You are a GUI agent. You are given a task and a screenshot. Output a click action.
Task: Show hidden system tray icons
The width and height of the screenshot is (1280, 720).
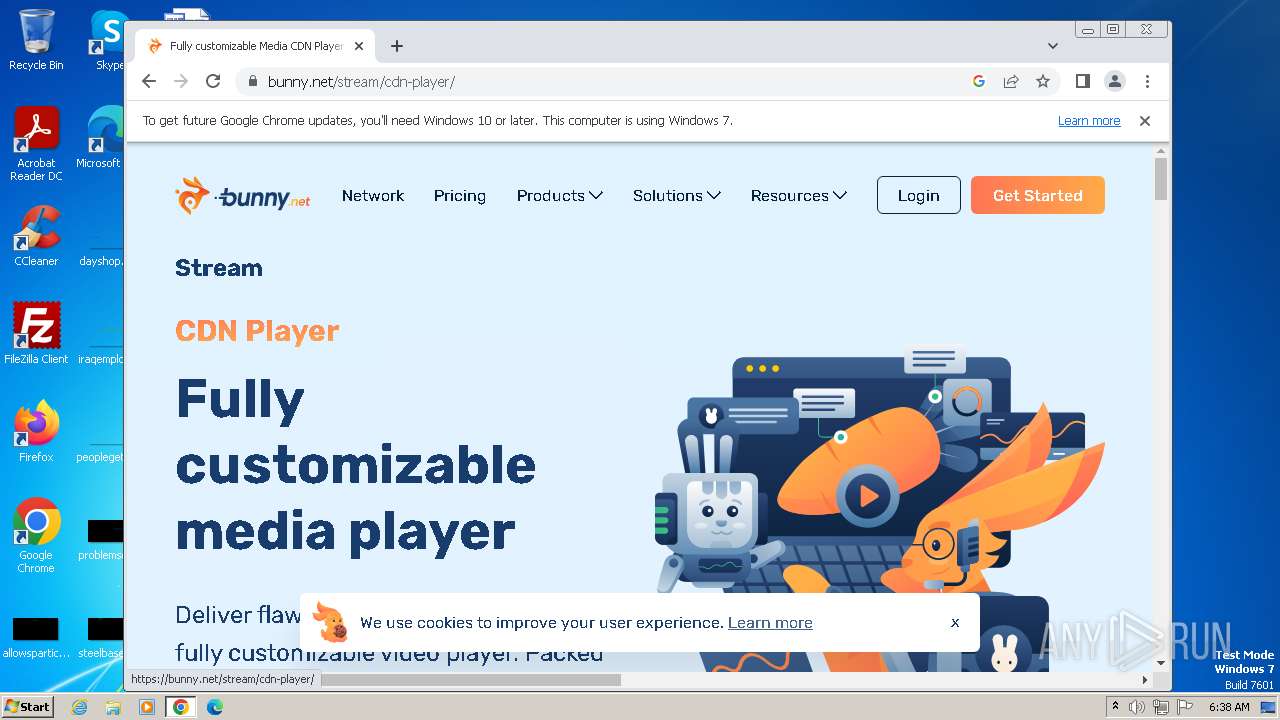click(x=1115, y=707)
